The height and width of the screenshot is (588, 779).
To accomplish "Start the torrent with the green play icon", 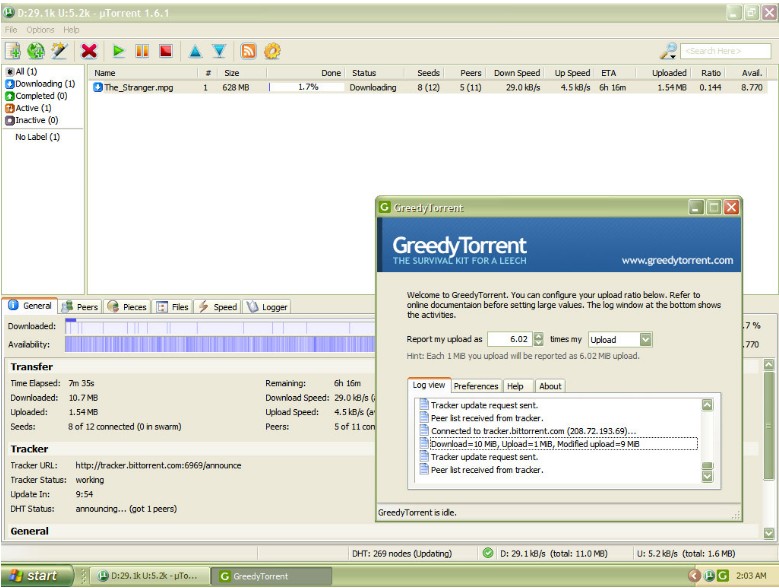I will [x=118, y=51].
